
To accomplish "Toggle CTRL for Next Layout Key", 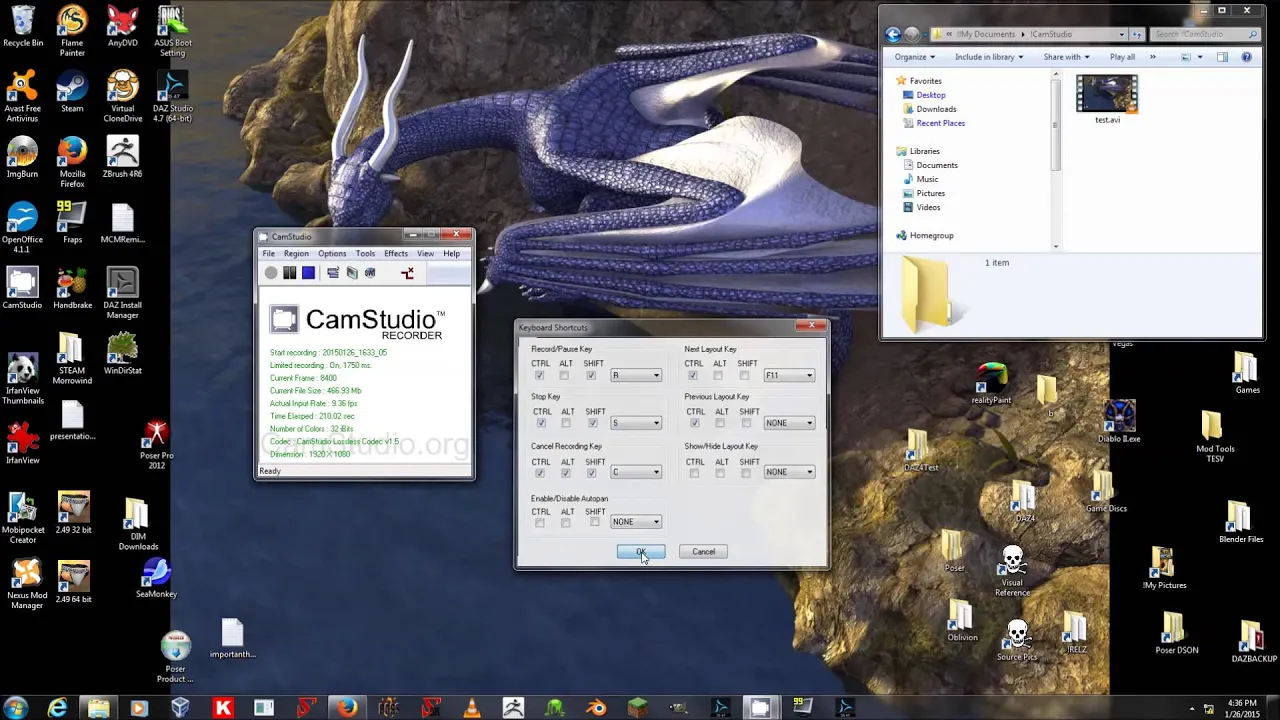I will tap(693, 376).
